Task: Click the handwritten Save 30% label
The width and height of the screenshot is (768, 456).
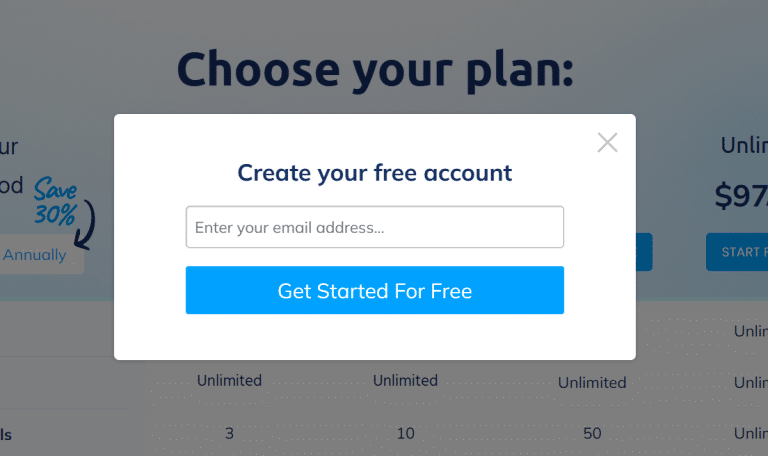Action: point(55,201)
